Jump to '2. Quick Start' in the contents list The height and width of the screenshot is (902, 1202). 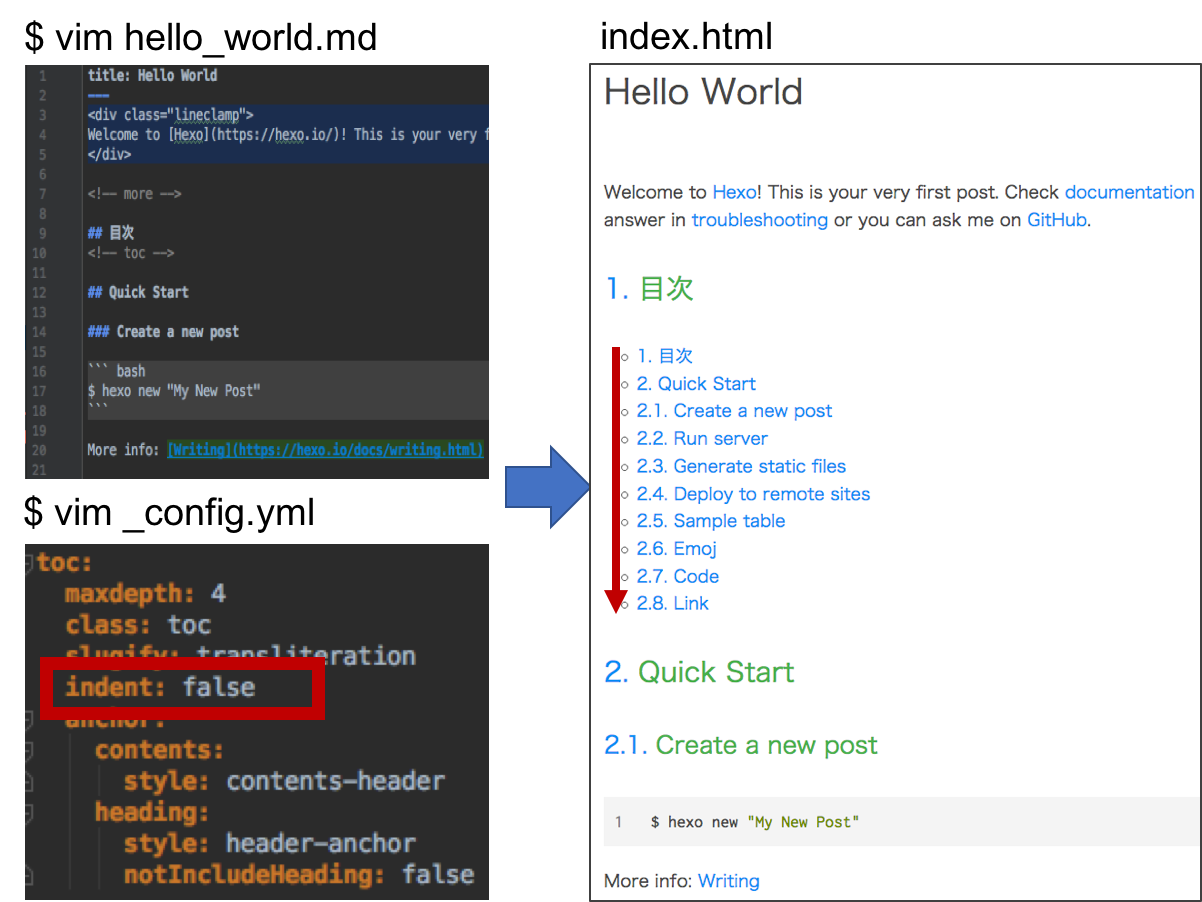pyautogui.click(x=696, y=384)
